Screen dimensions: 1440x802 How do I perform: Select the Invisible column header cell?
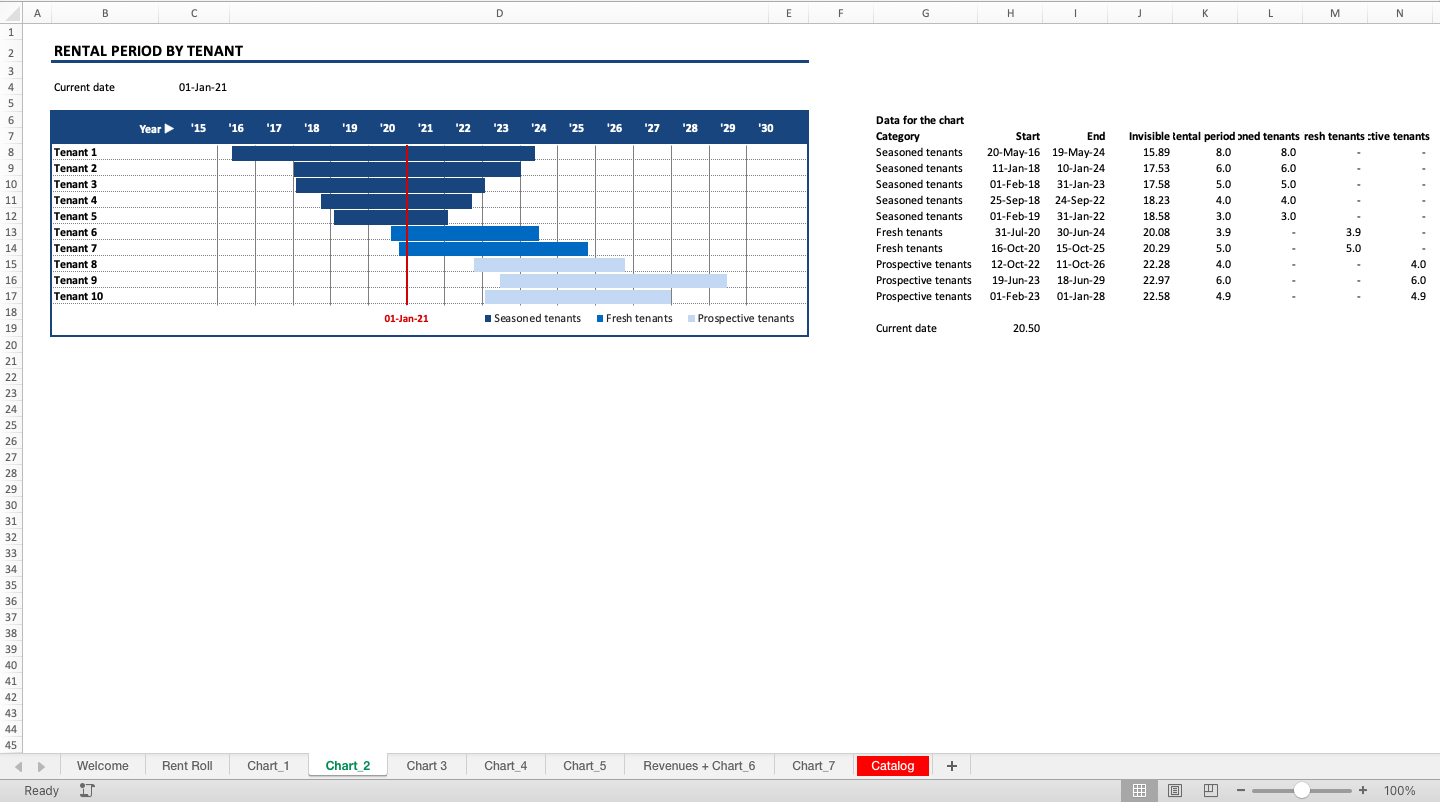click(x=1140, y=136)
